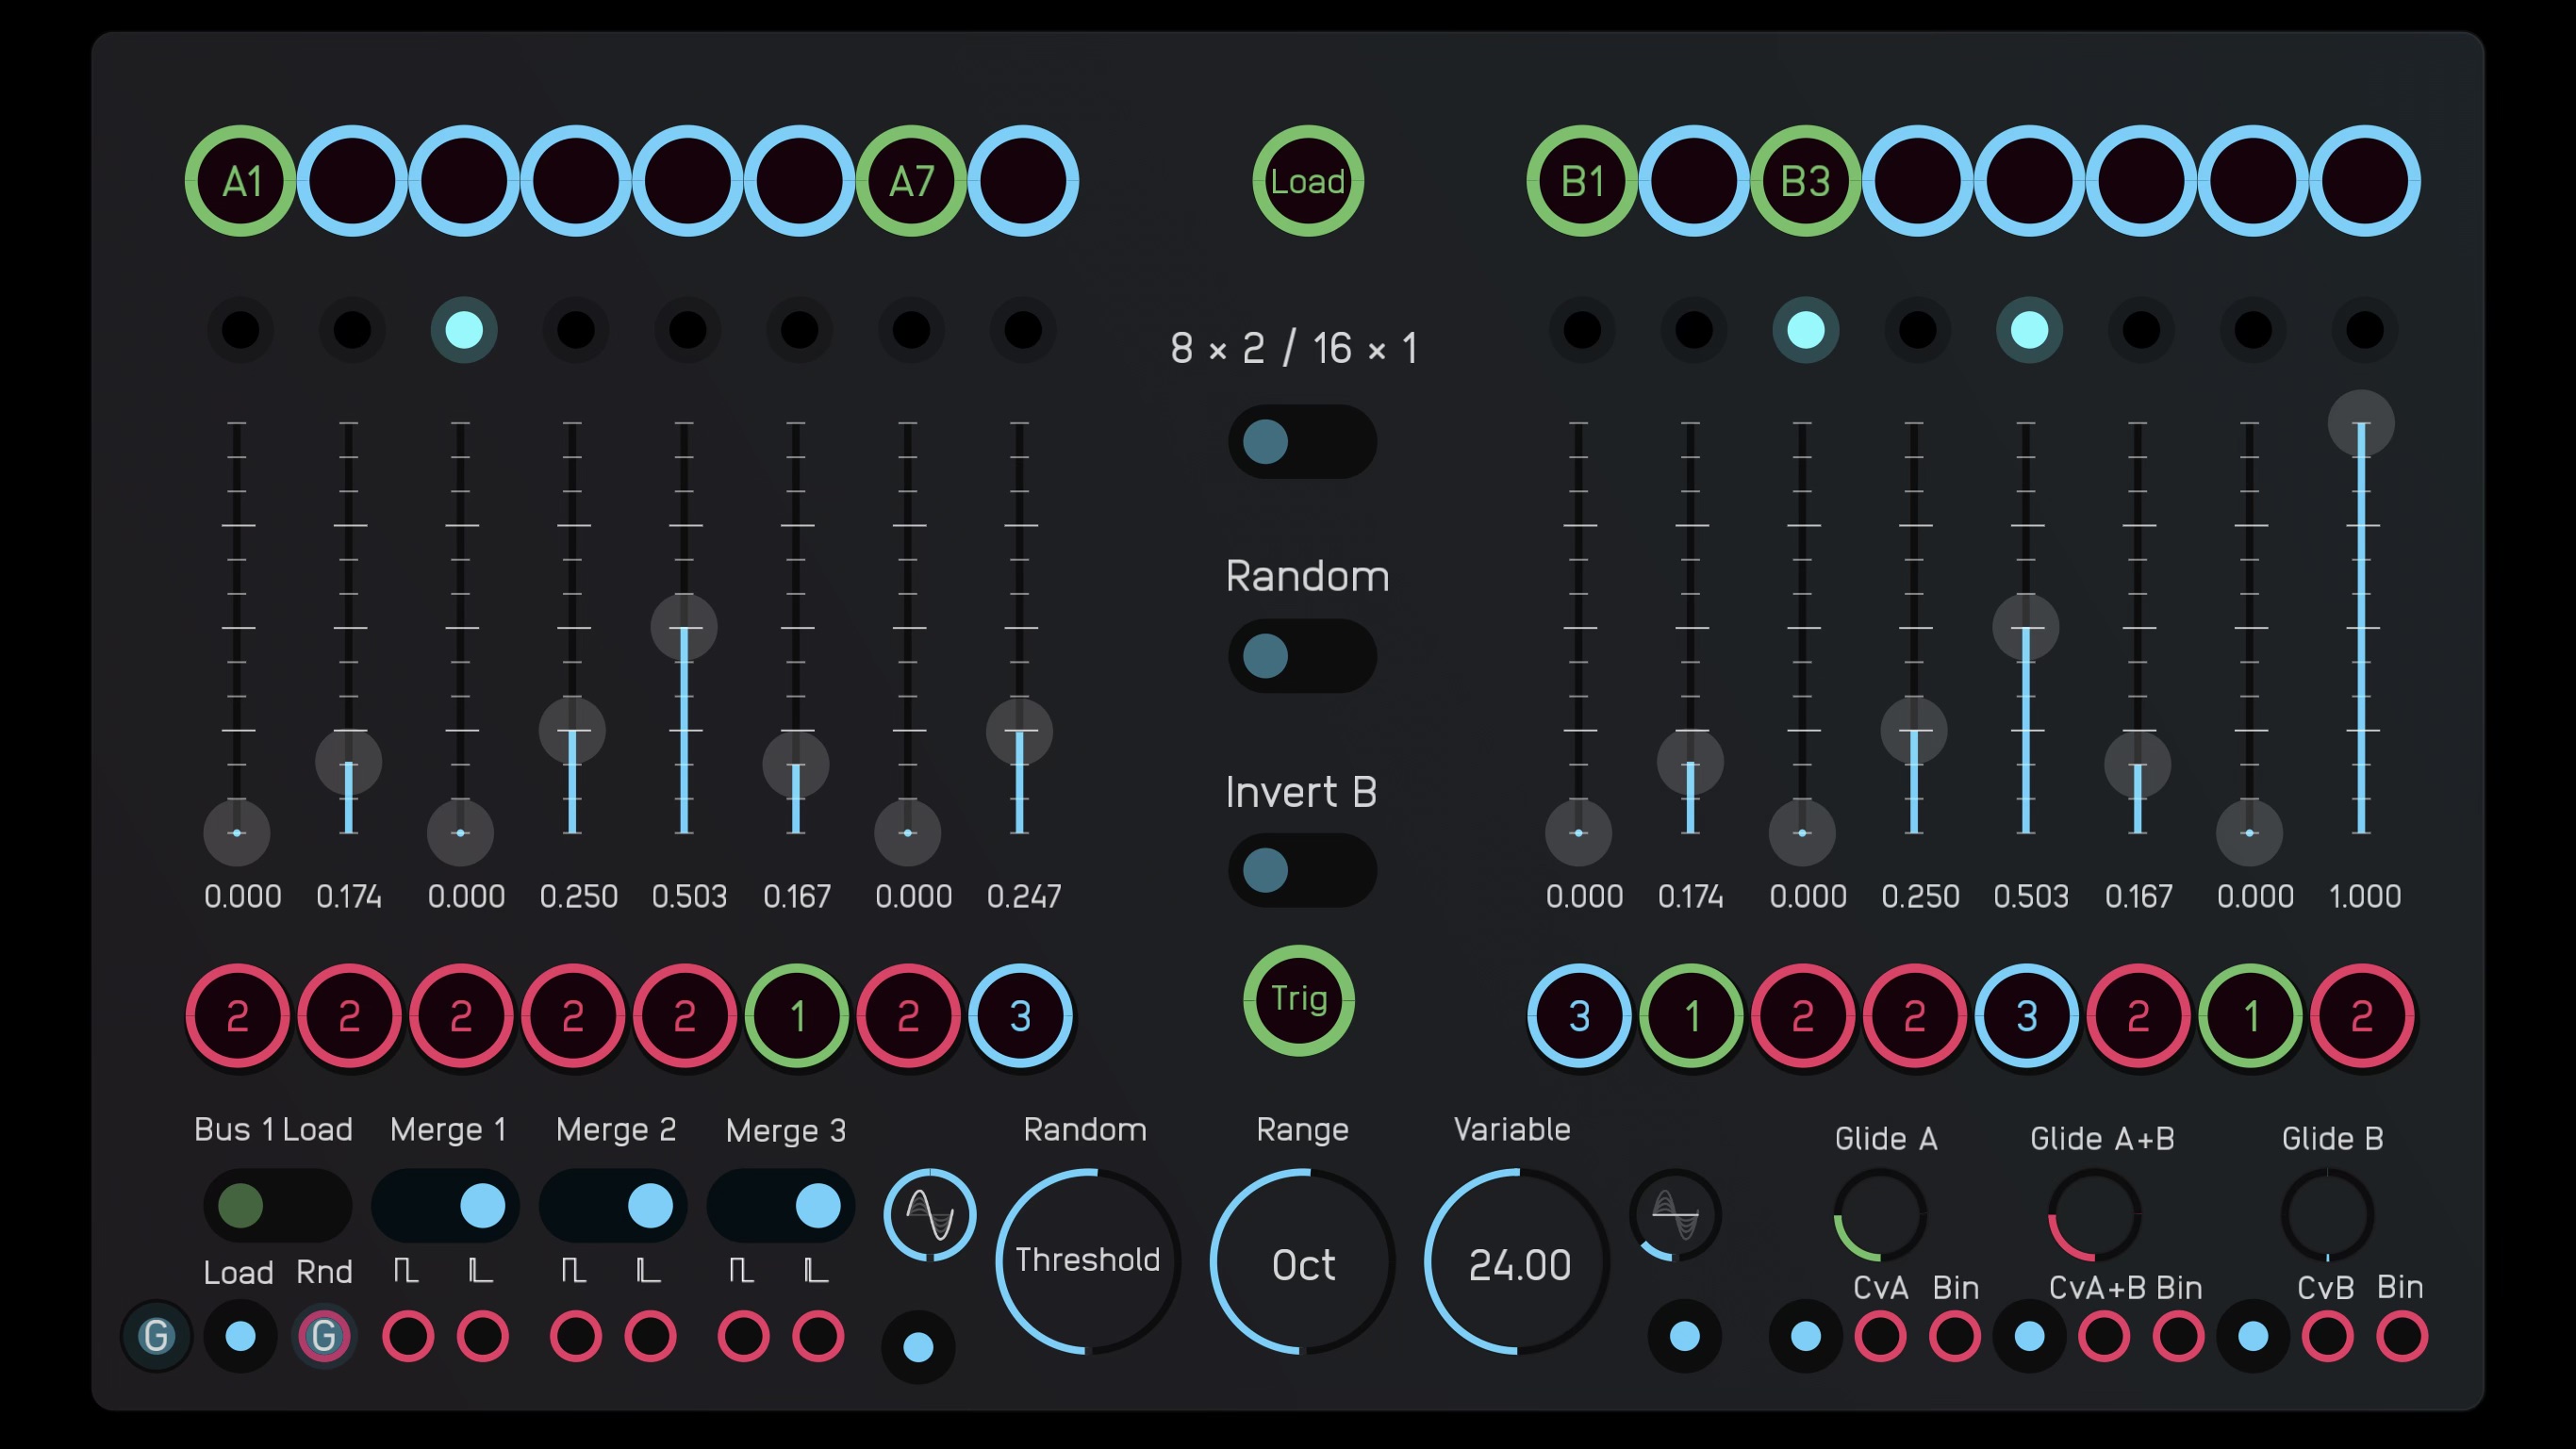The image size is (2576, 1449).
Task: Click the Bin jack beside CvB
Action: pyautogui.click(x=2402, y=1336)
